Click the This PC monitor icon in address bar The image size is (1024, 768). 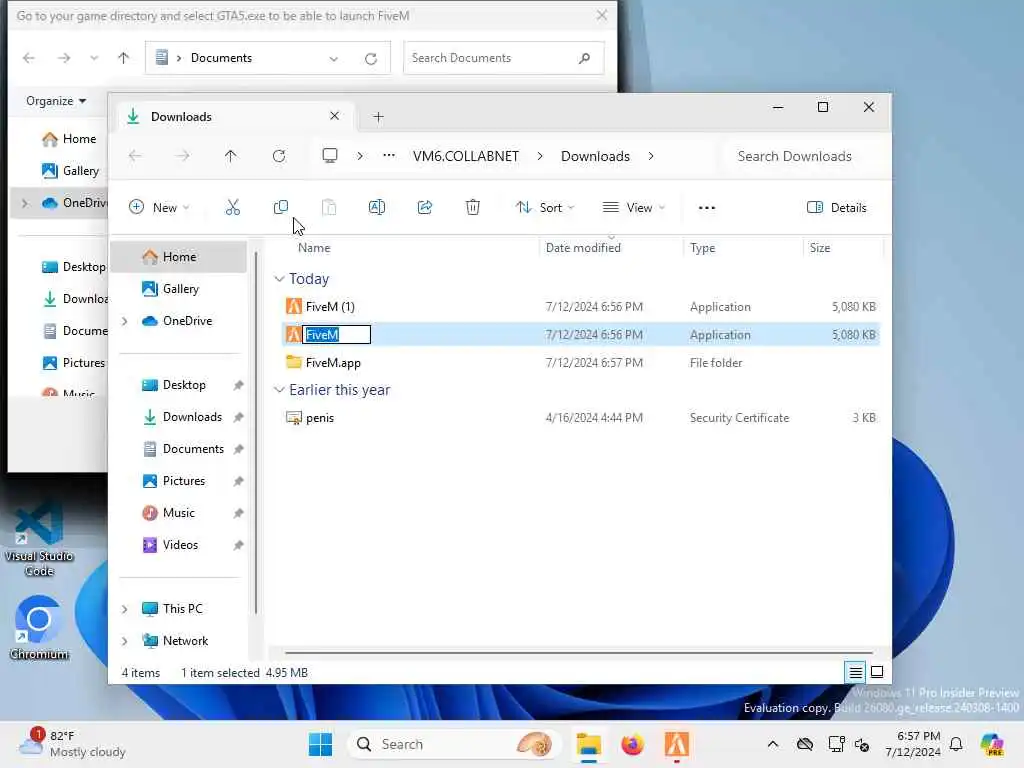pos(330,156)
